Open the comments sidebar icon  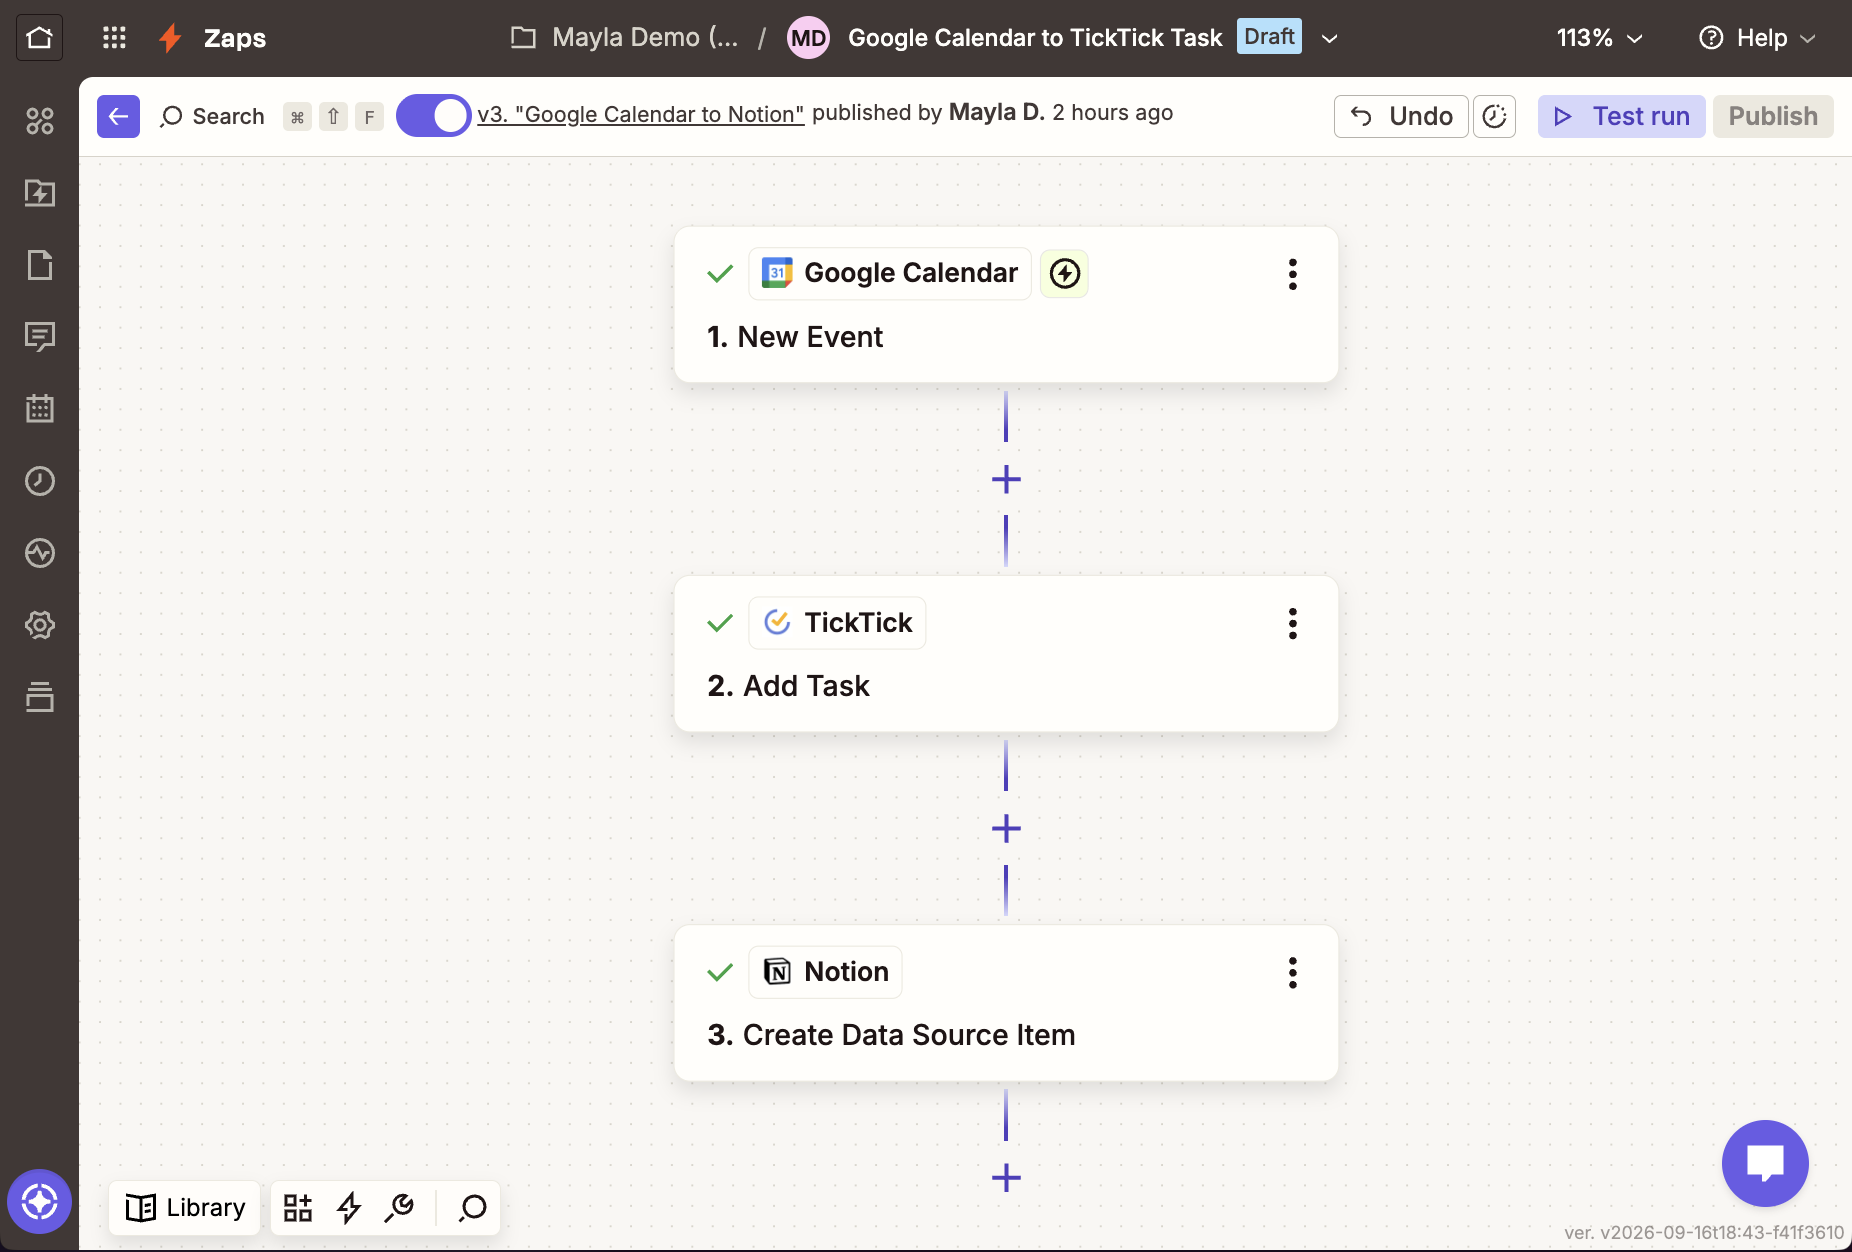[39, 337]
